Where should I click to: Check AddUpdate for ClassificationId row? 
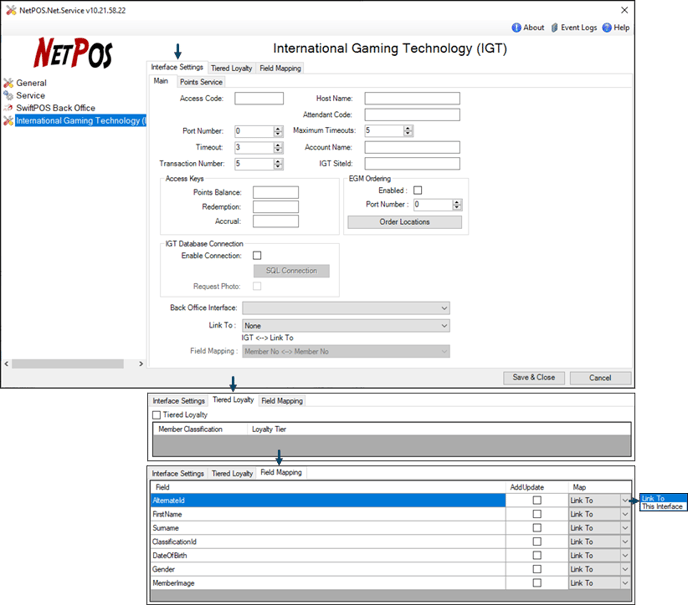pyautogui.click(x=537, y=541)
